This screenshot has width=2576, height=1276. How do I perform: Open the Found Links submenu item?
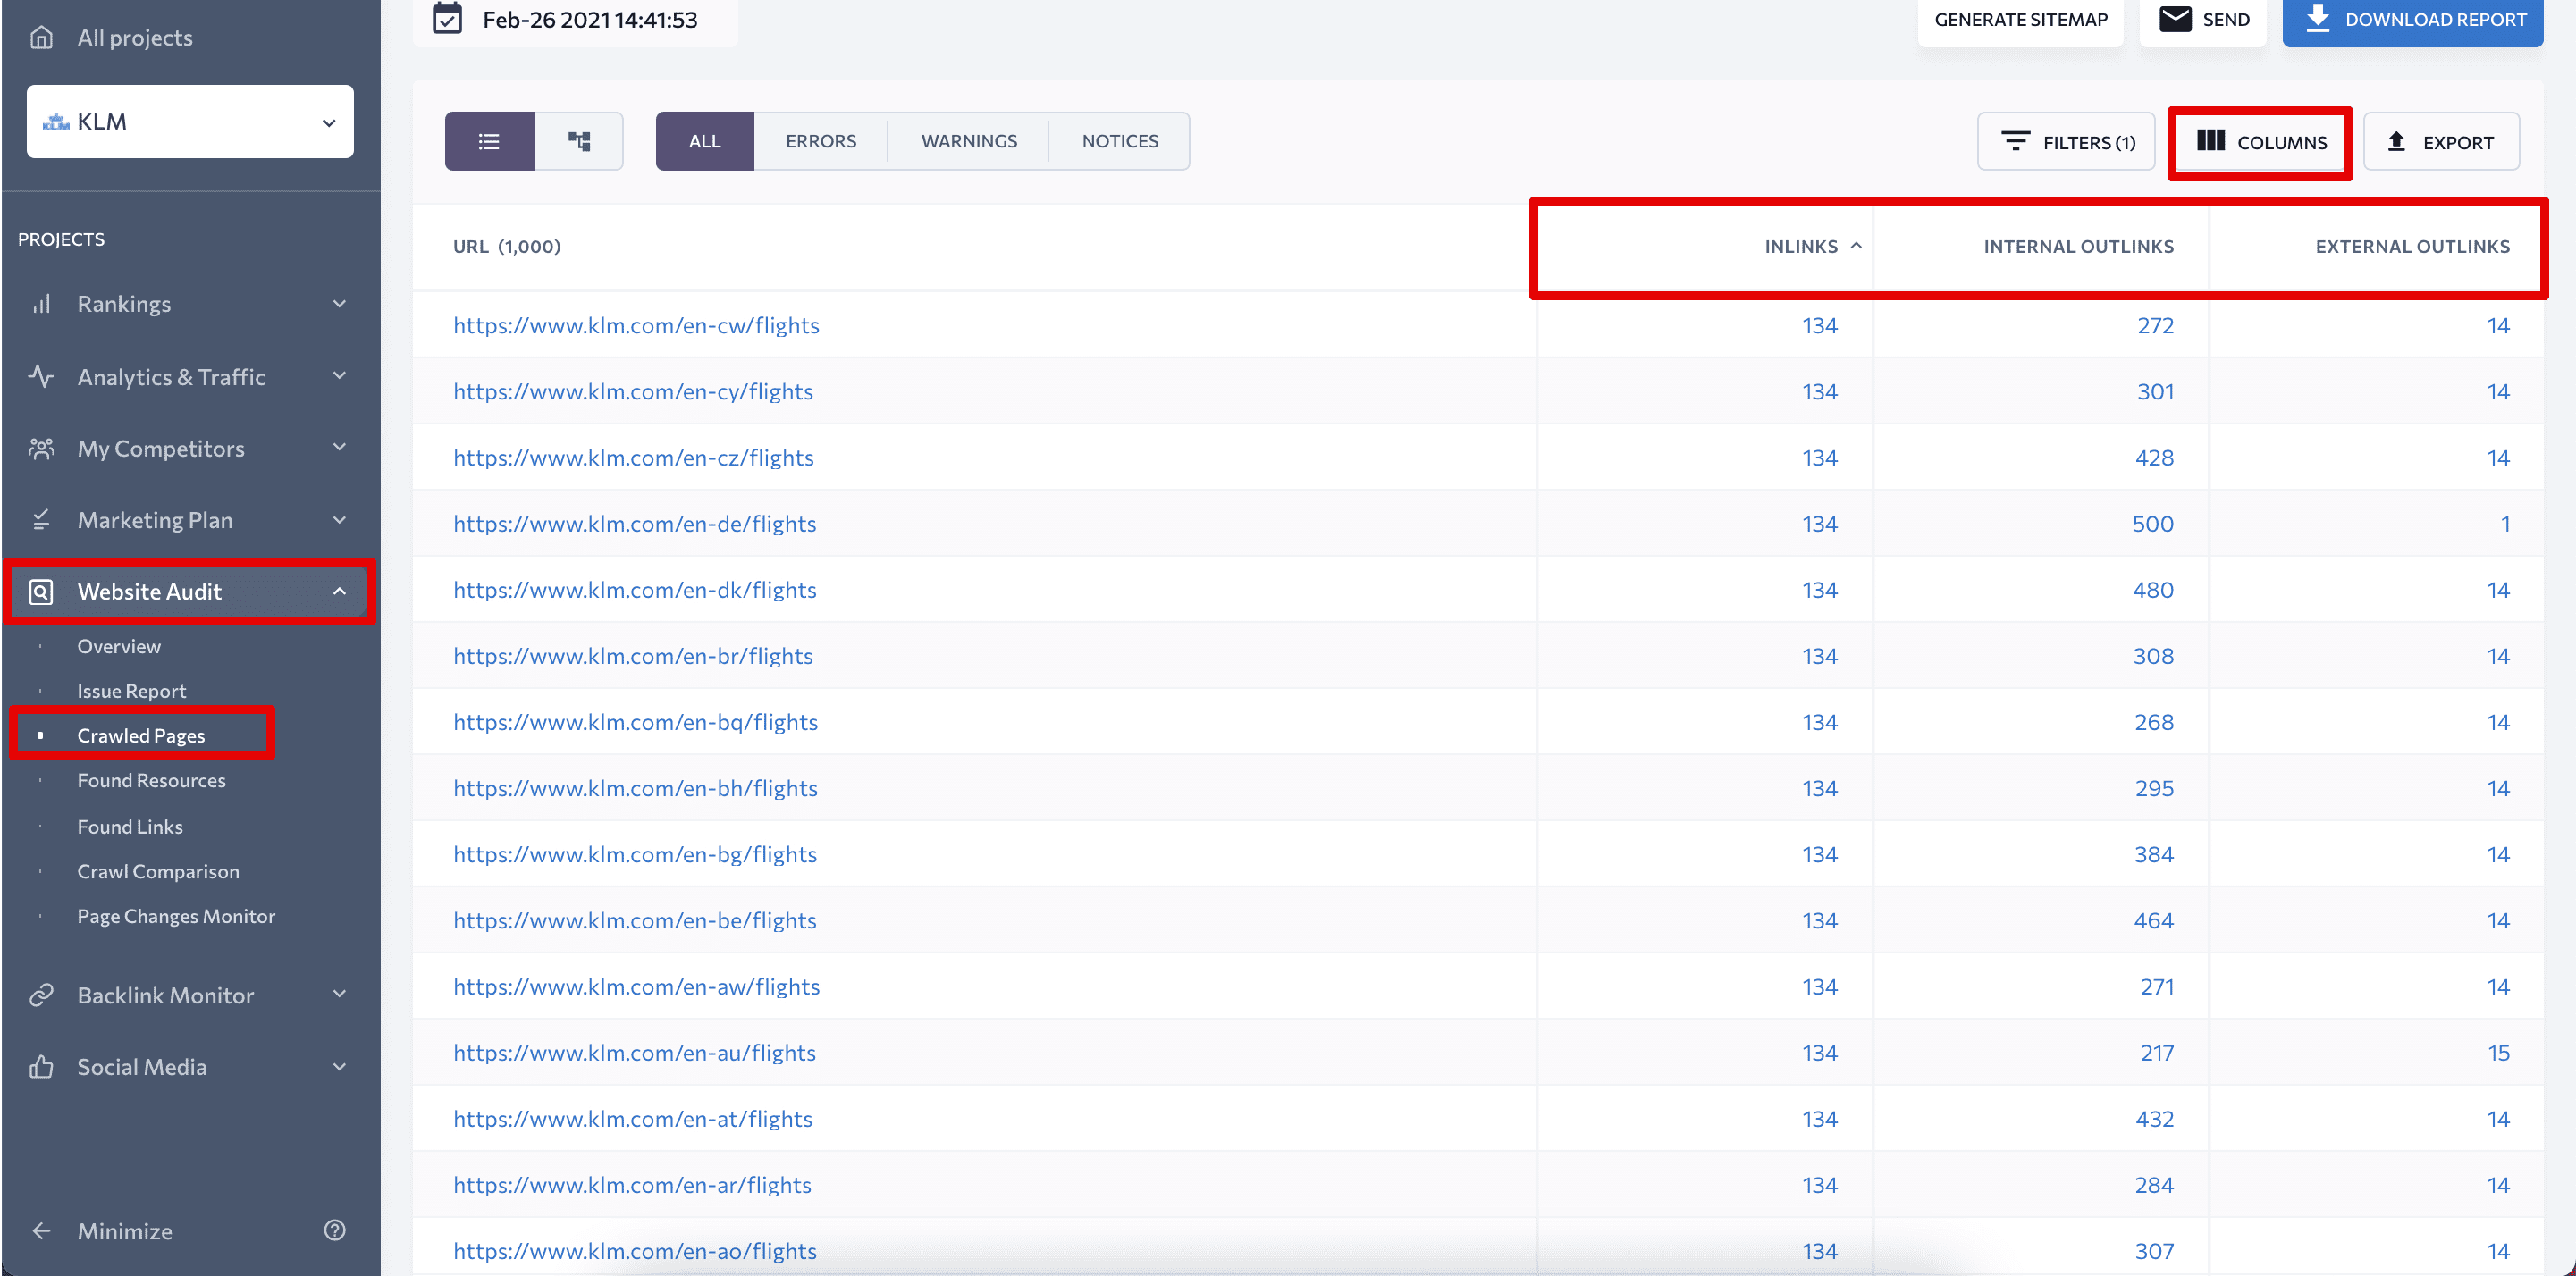point(130,827)
